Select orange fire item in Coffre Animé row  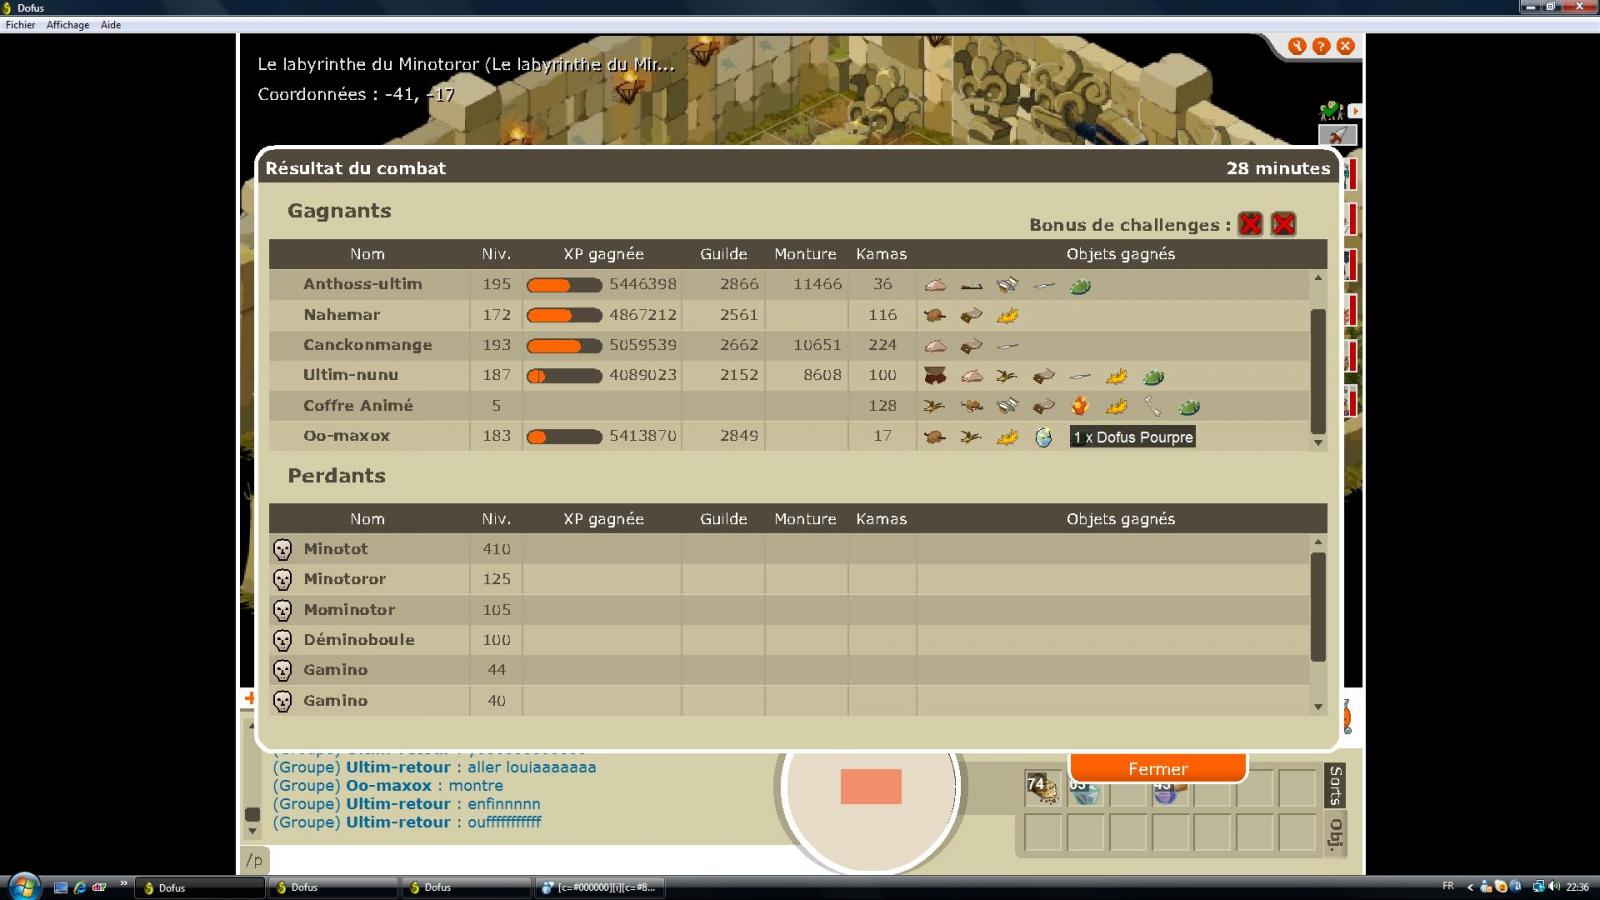tap(1080, 406)
